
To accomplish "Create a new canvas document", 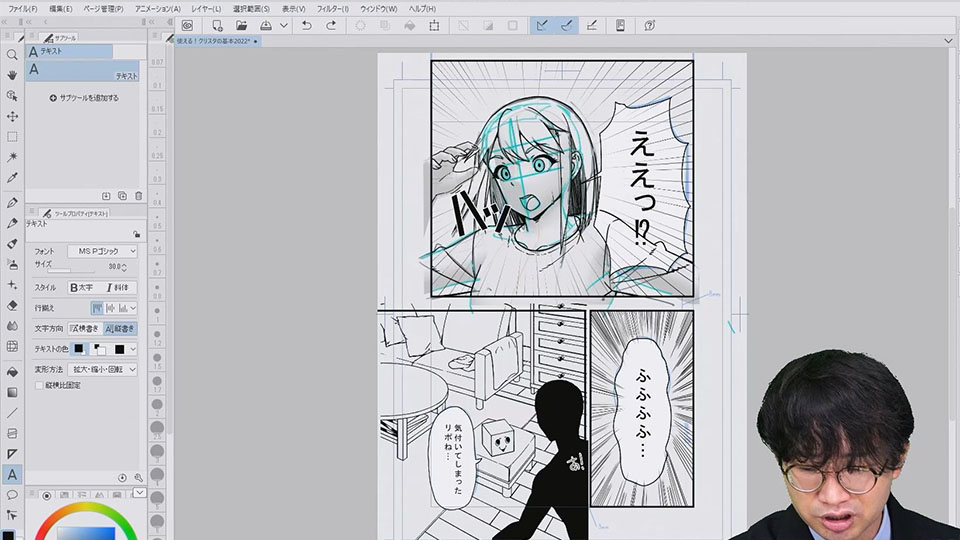I will point(217,26).
